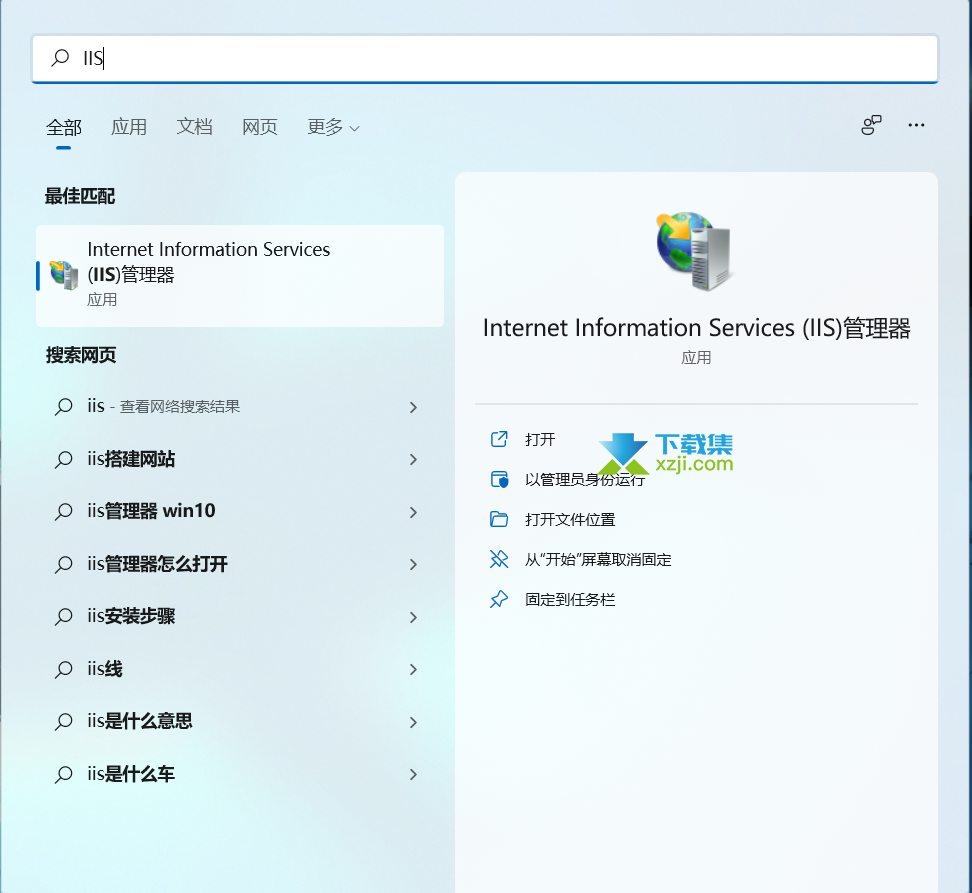Screen dimensions: 972x893
Task: Click search icon next to iis搭建网站
Action: coord(63,459)
